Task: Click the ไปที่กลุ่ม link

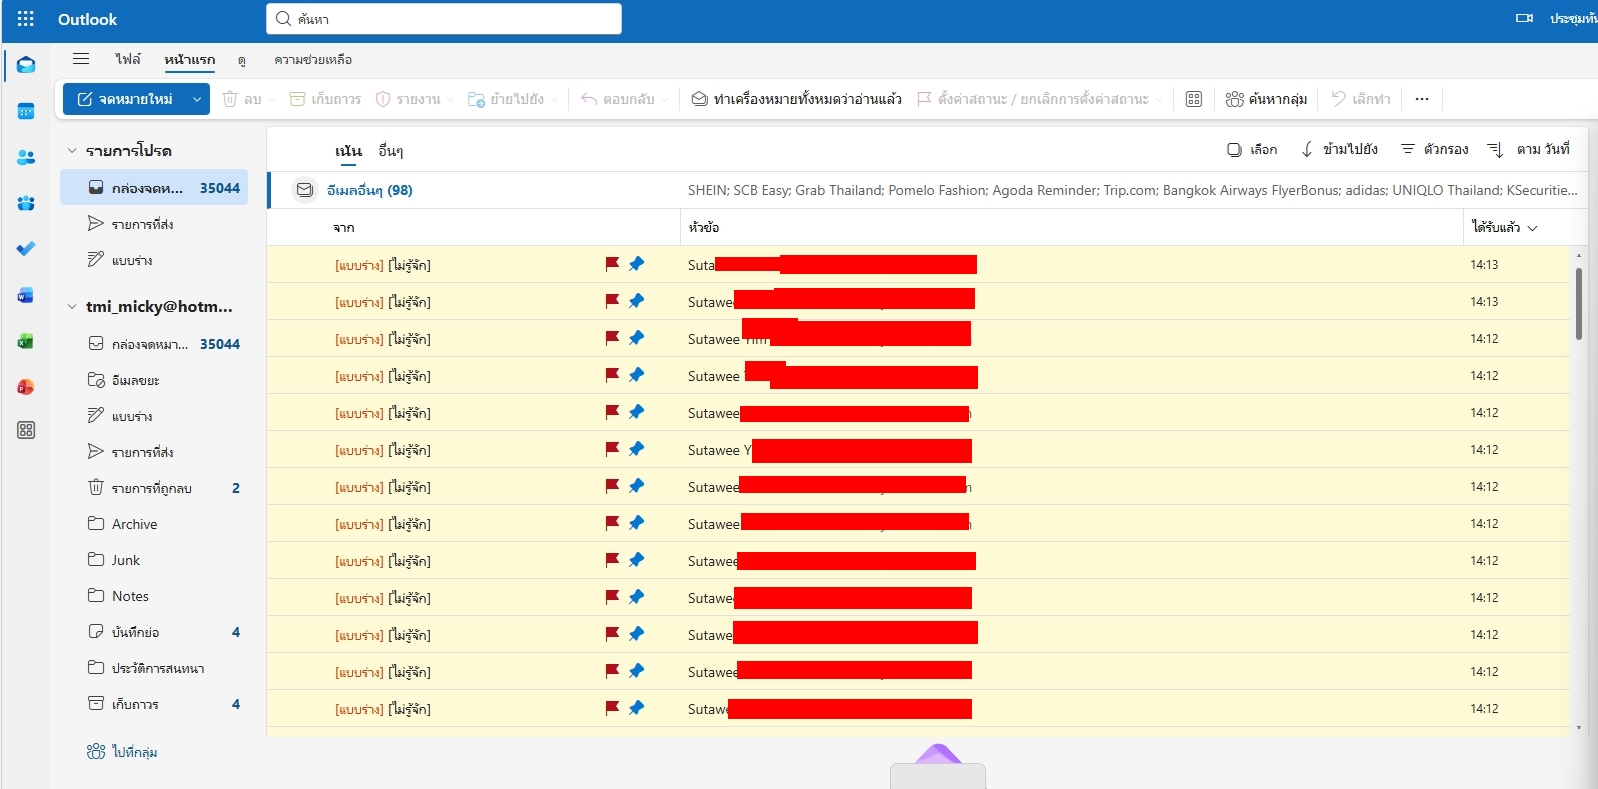Action: (122, 752)
